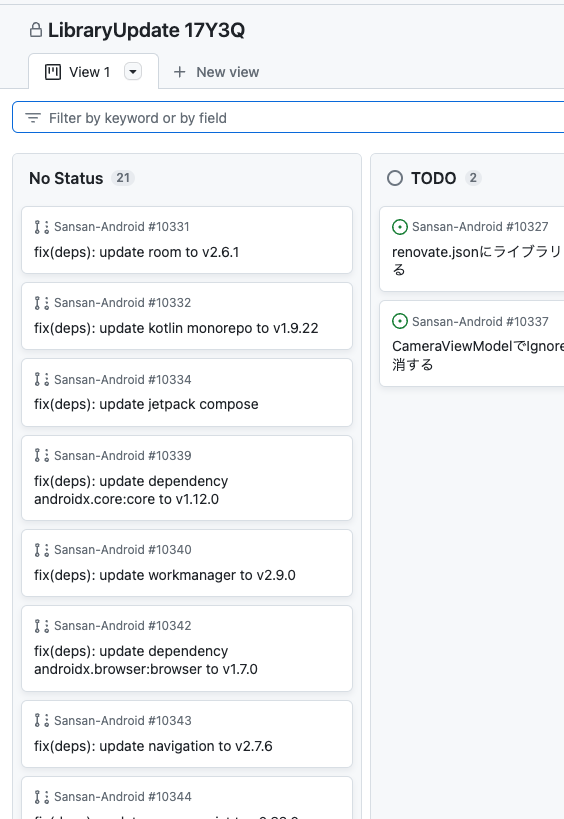Click pull request icon on card #10343

click(x=42, y=720)
